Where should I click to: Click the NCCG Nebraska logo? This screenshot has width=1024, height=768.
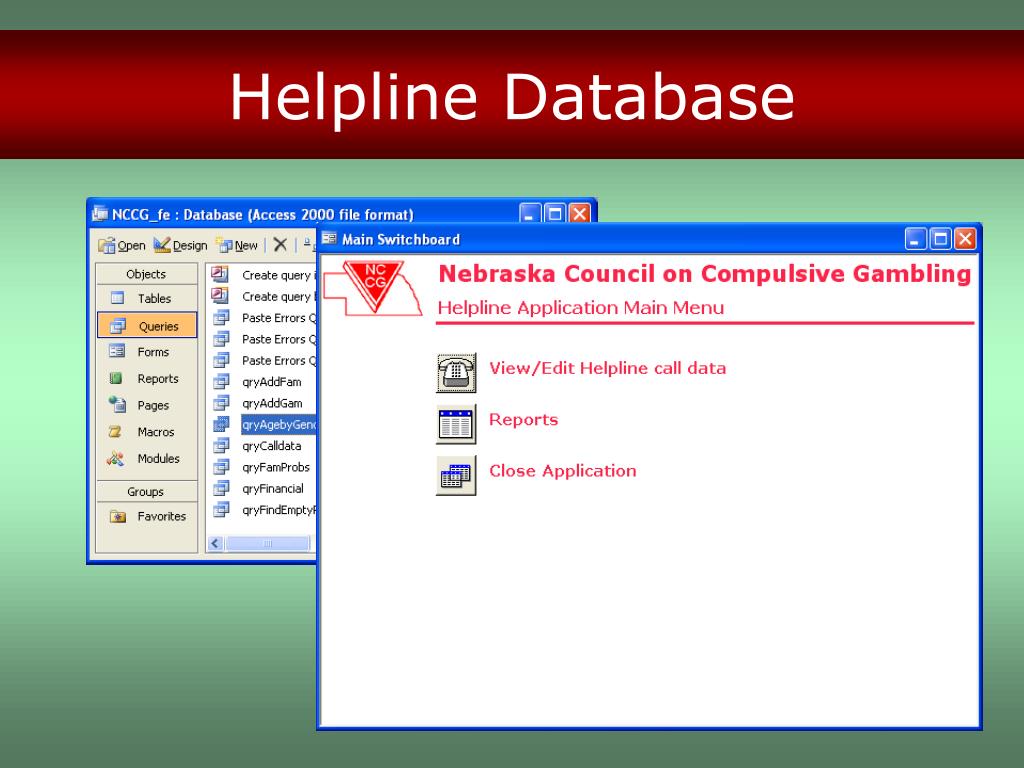(374, 288)
